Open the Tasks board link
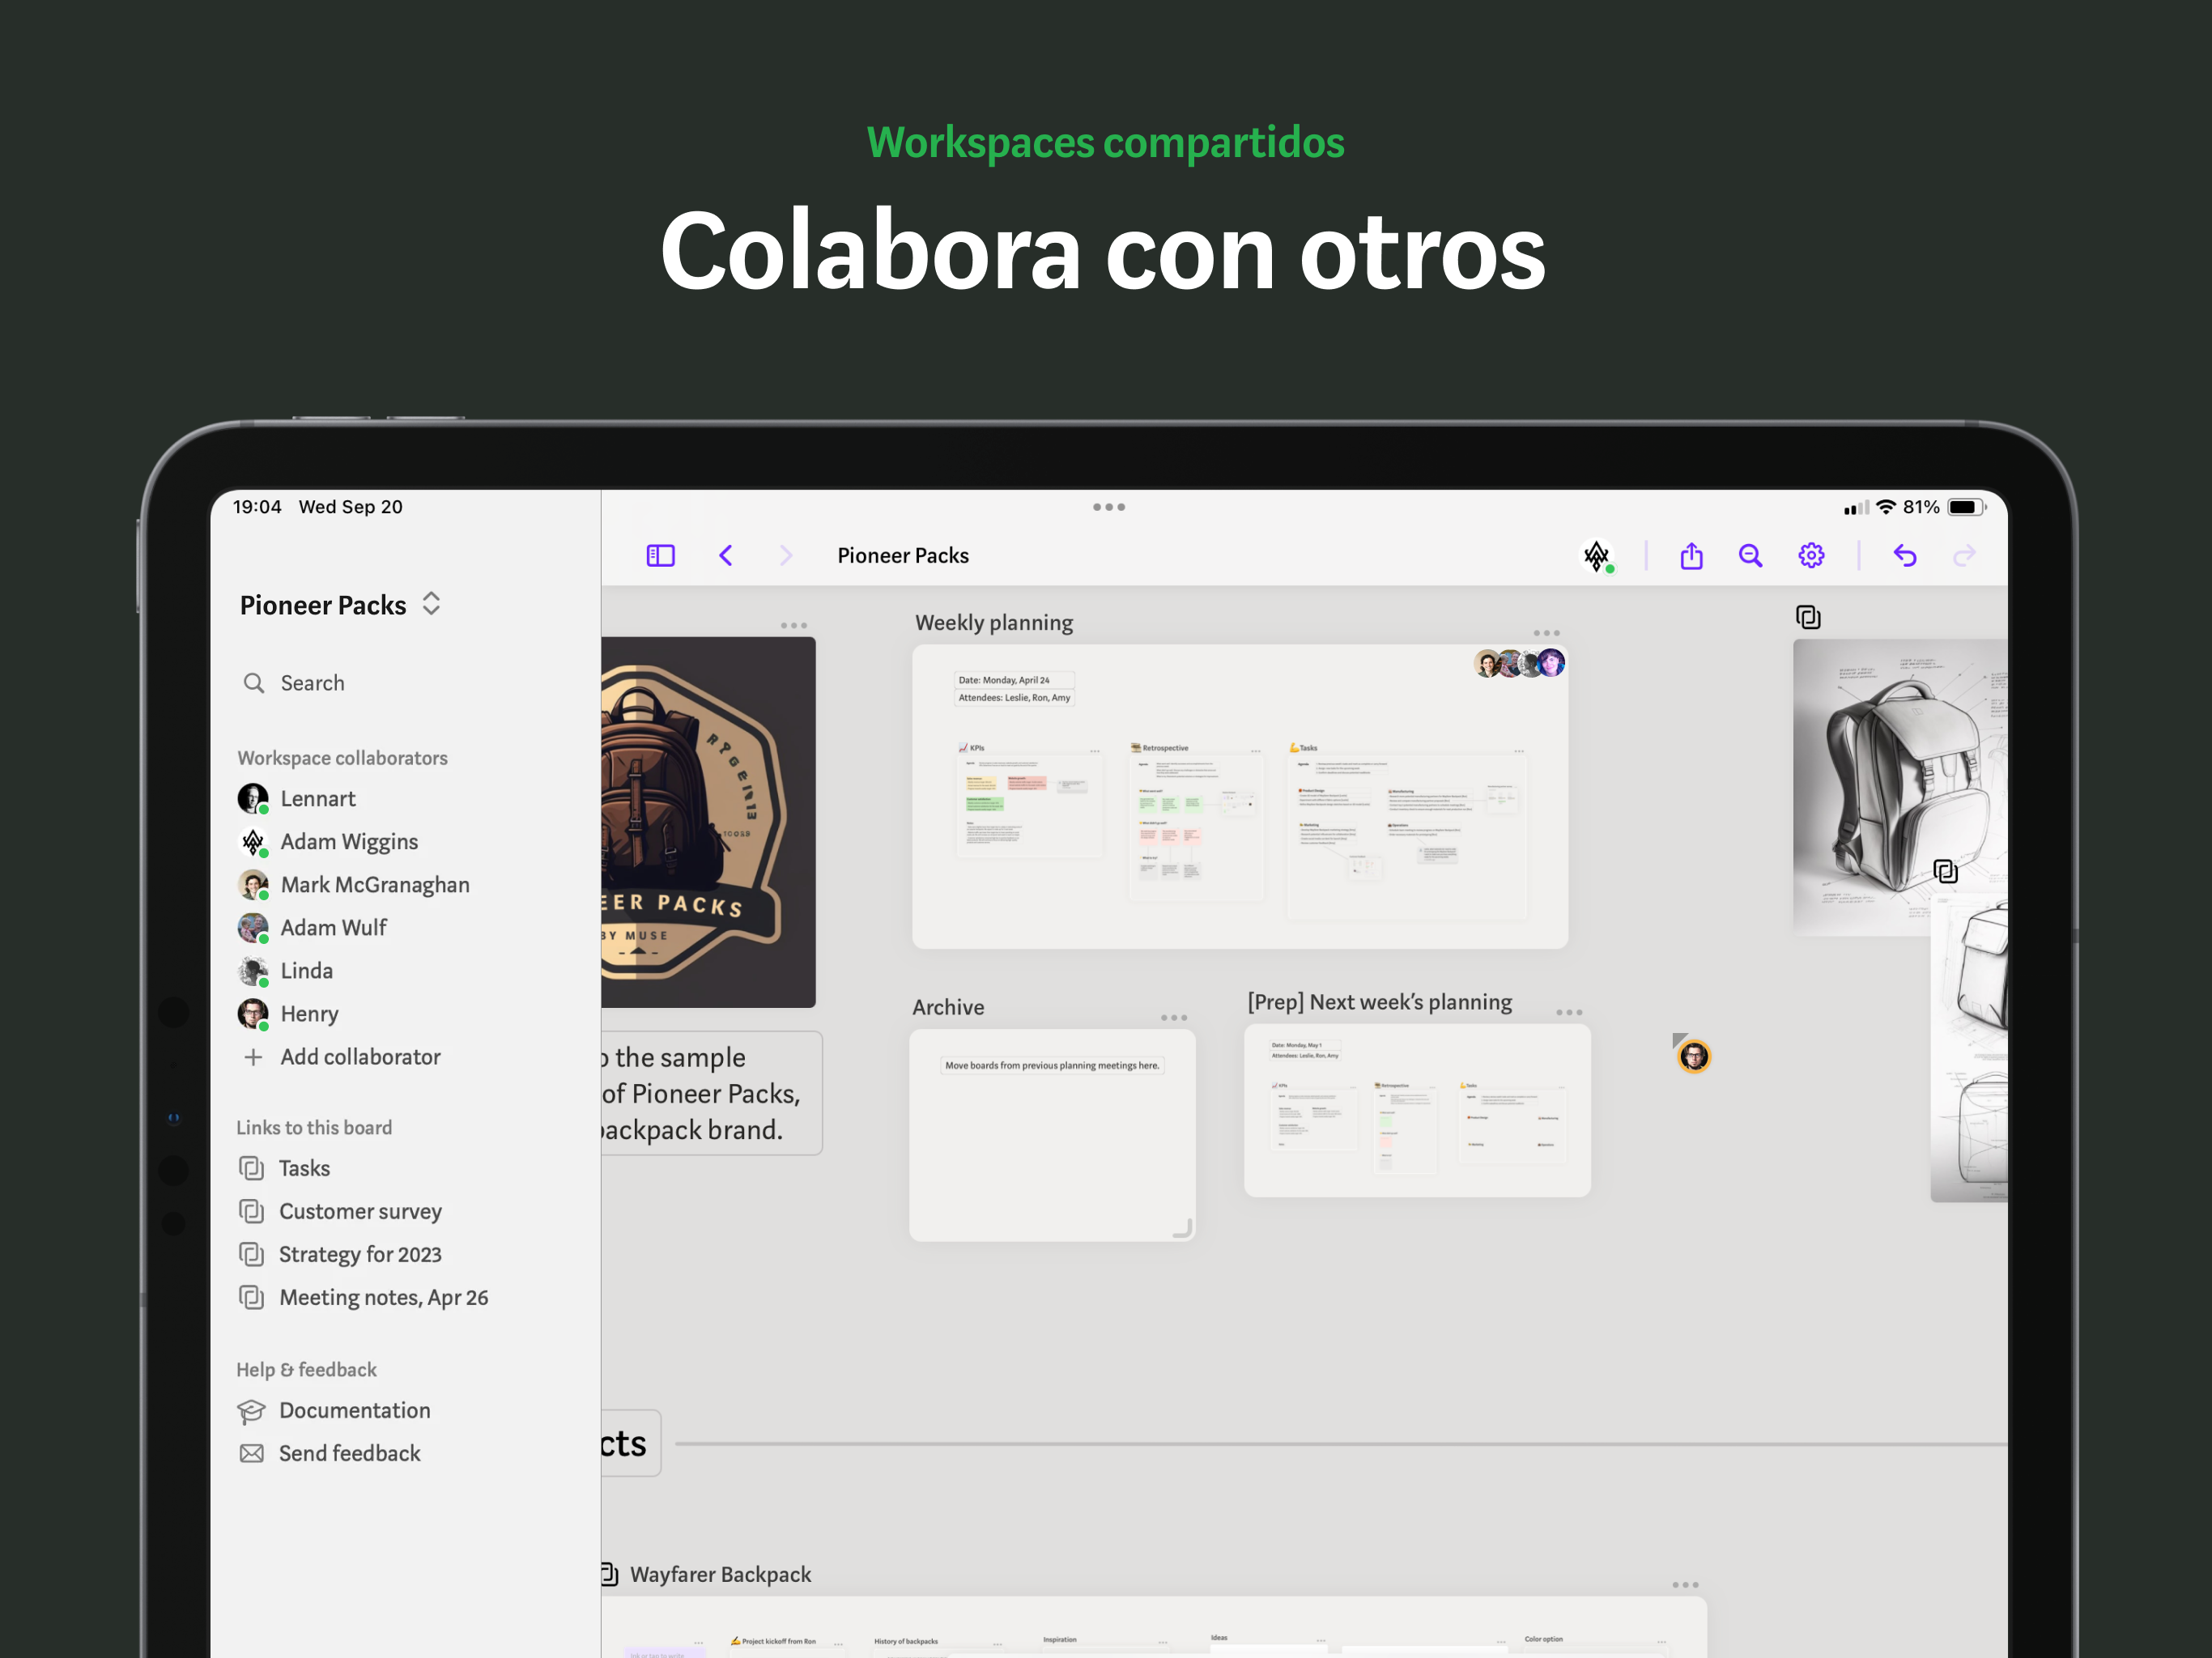 304,1168
